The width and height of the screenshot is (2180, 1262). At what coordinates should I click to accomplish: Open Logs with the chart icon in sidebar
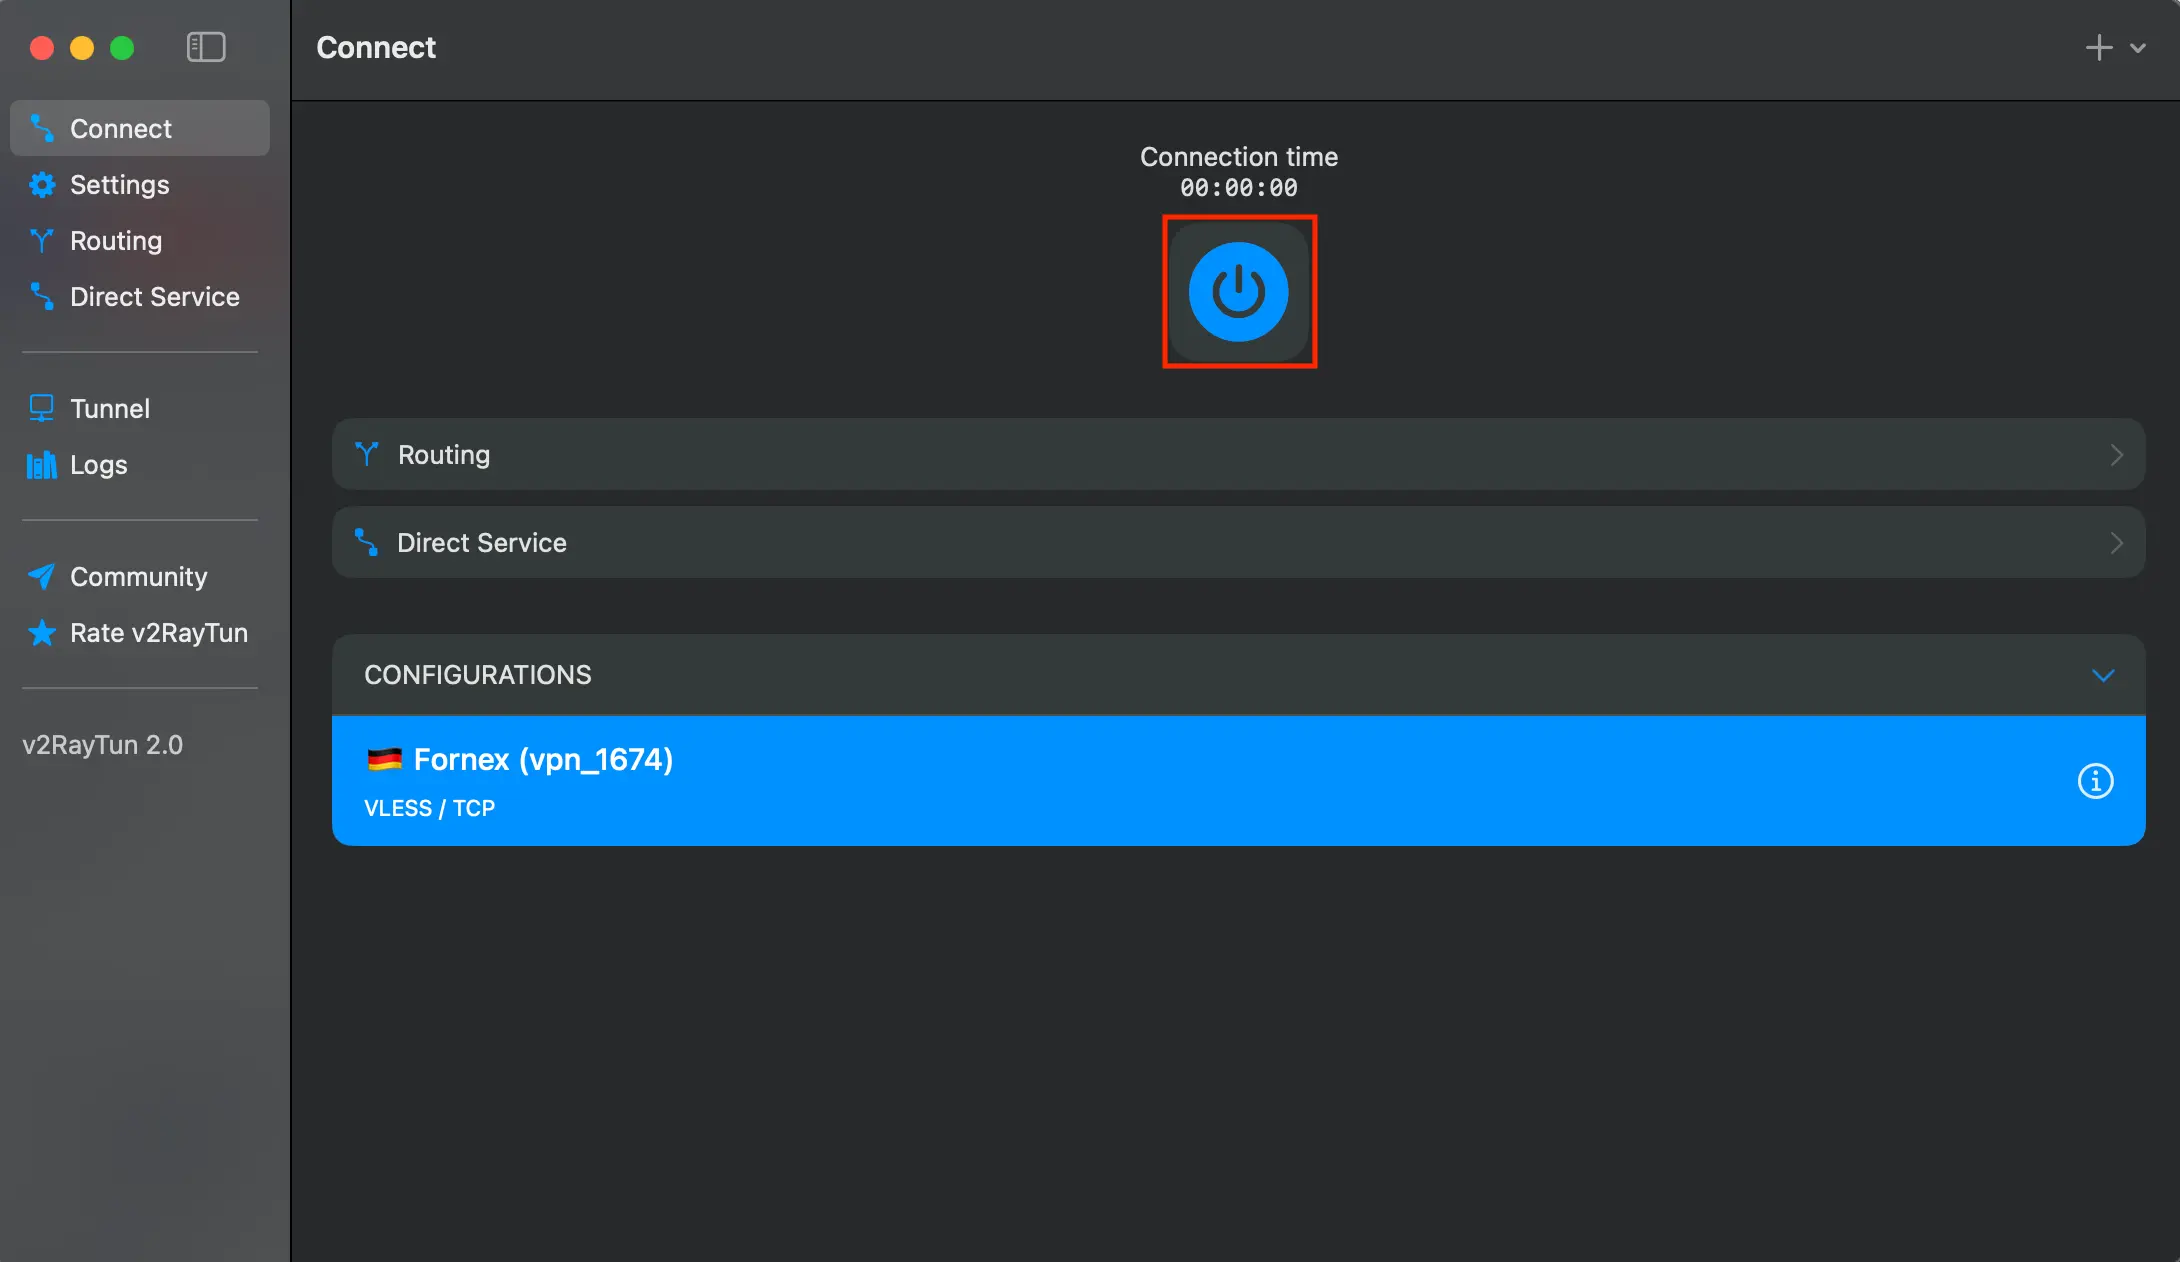[x=42, y=465]
